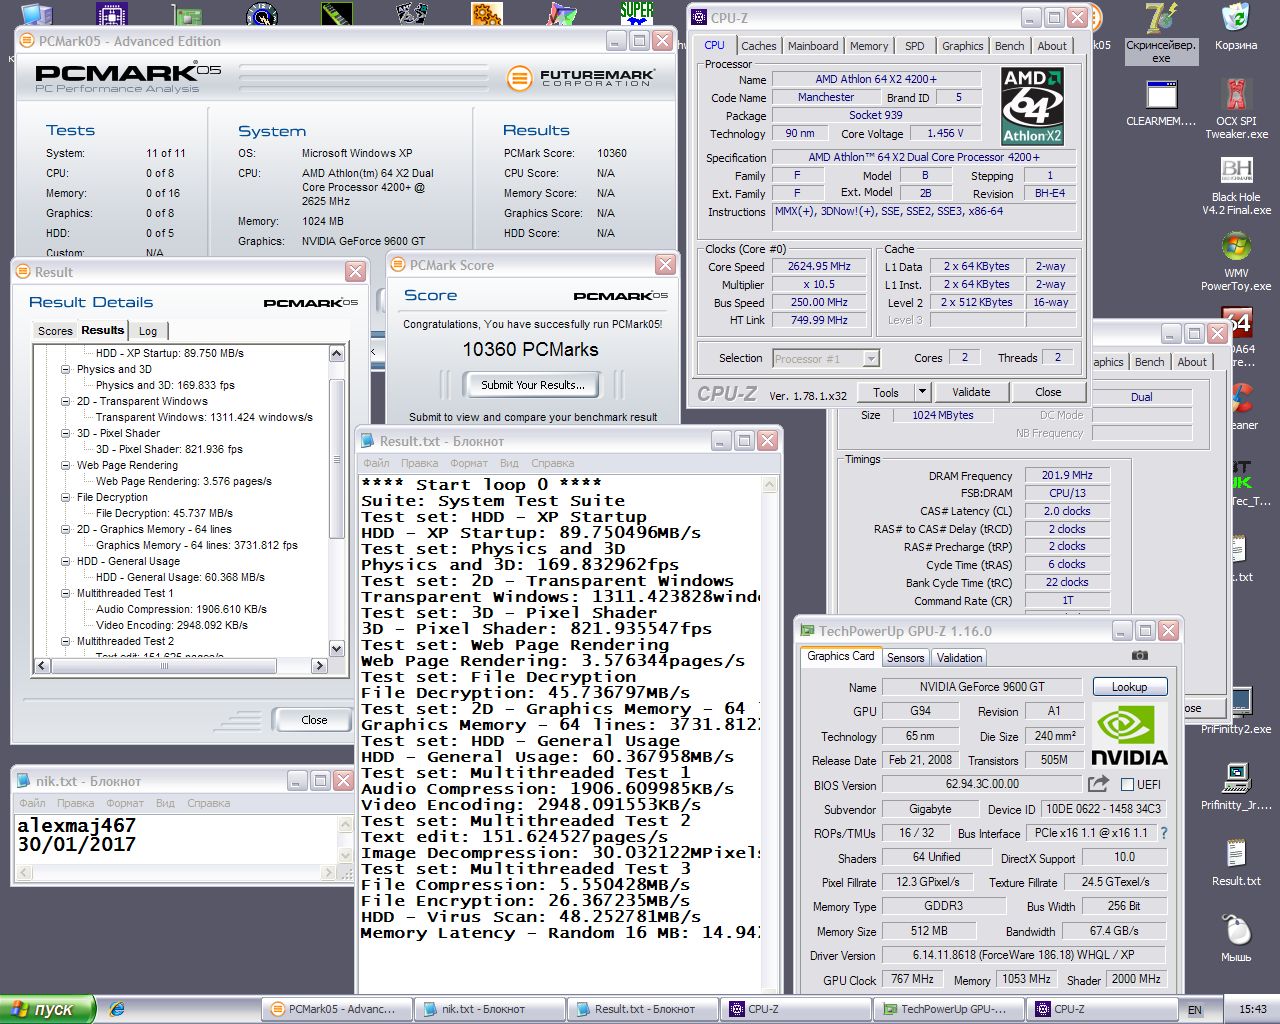Screen dimensions: 1280x1024
Task: Click AMD Athlon 64 X2 logo
Action: [x=1032, y=106]
